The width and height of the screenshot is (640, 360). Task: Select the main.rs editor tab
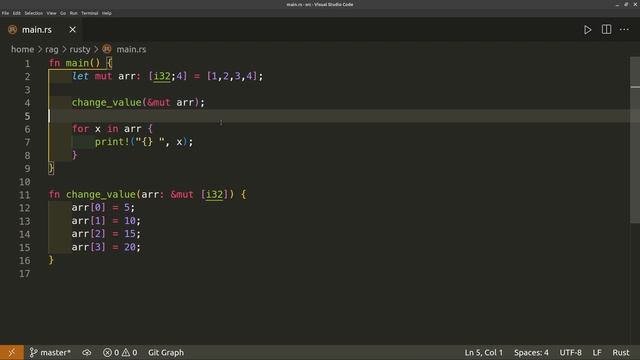tap(42, 30)
